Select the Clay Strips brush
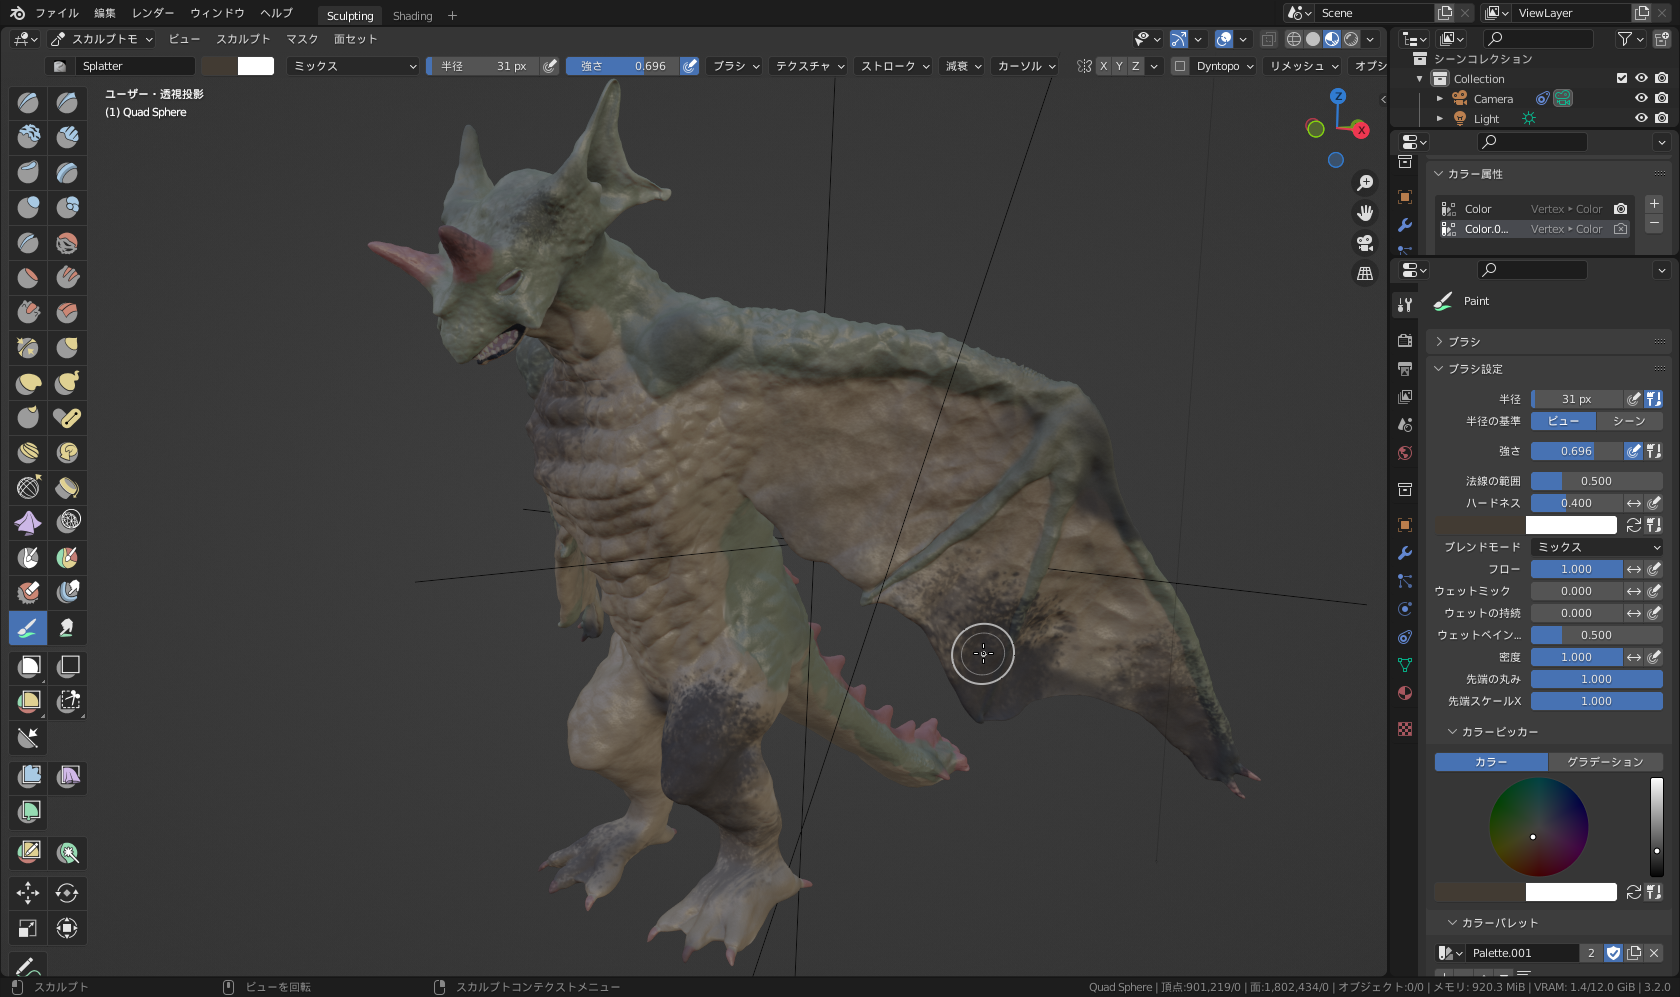The image size is (1680, 997). (67, 138)
